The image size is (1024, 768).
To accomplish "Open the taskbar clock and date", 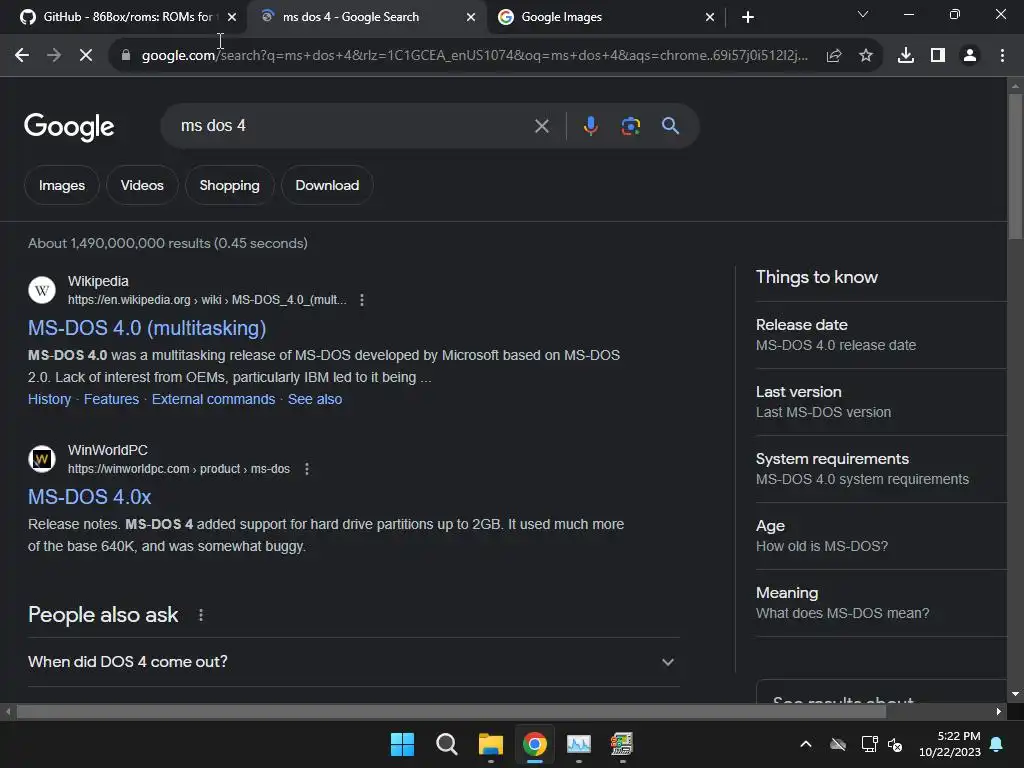I will [x=950, y=744].
